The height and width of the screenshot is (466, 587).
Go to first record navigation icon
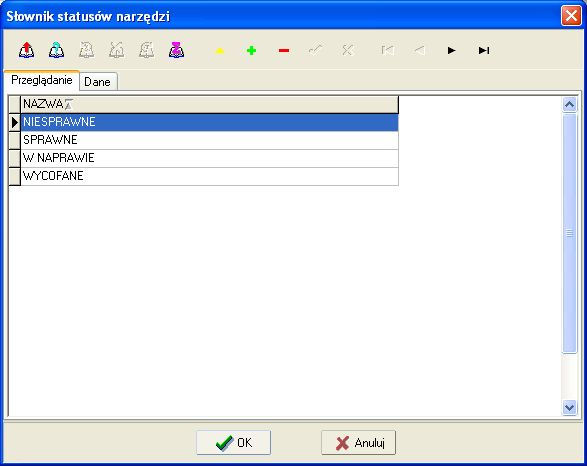pos(388,50)
